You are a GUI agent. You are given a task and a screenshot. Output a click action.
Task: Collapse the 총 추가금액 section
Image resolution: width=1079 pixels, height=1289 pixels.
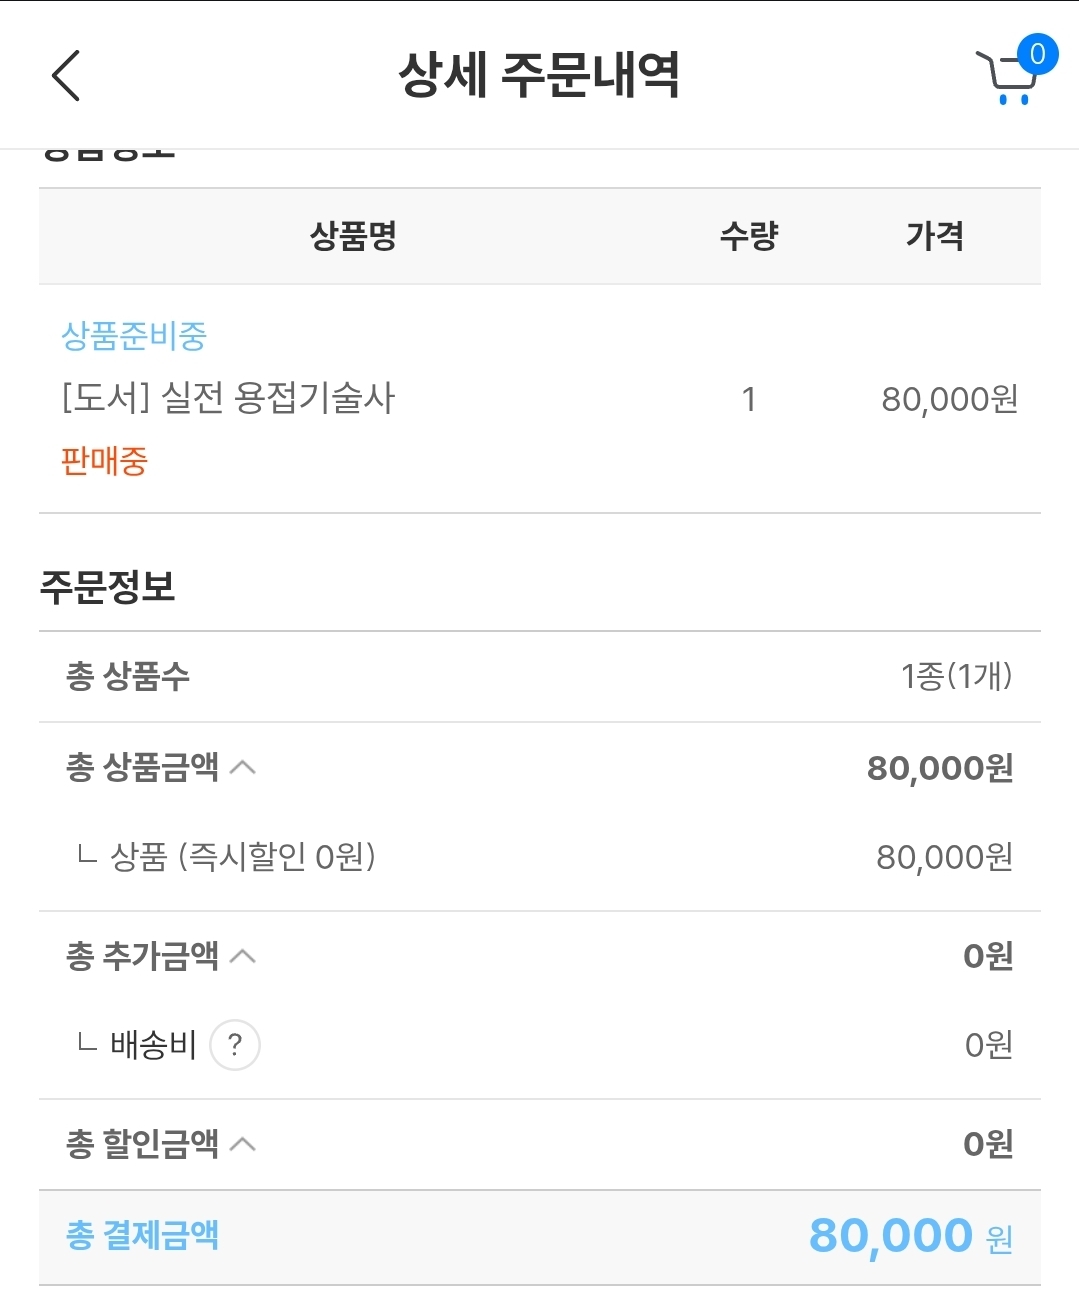[243, 957]
